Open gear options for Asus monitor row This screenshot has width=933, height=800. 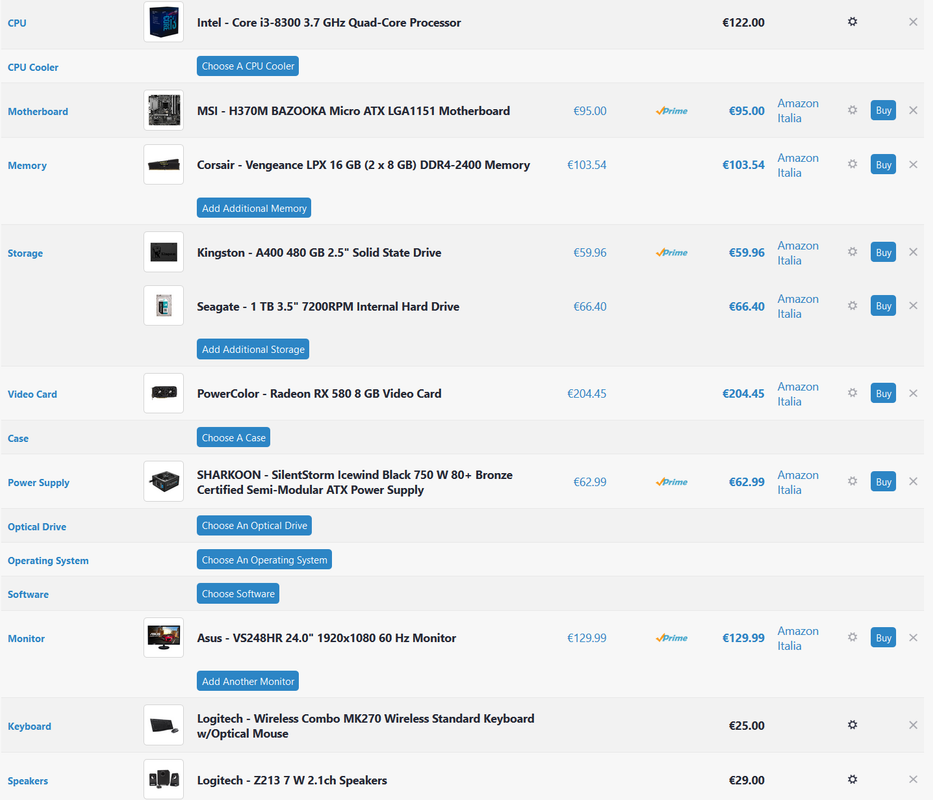tap(852, 638)
